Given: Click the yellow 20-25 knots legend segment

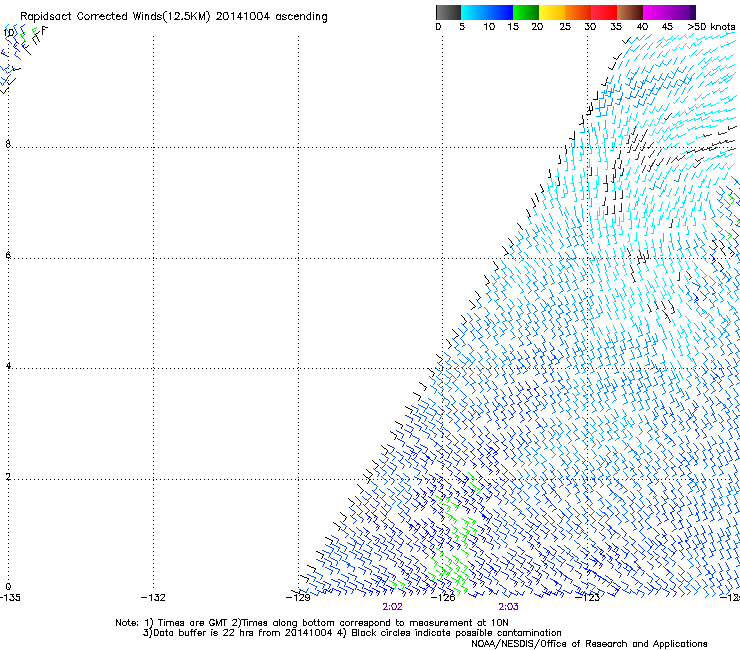Looking at the screenshot, I should pyautogui.click(x=552, y=12).
